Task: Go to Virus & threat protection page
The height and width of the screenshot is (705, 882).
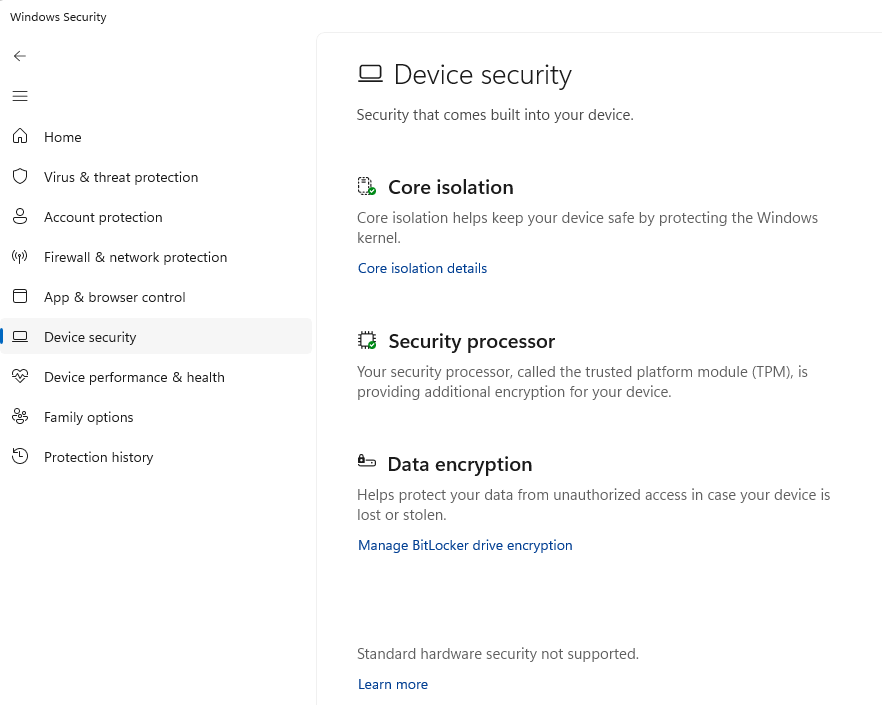Action: pos(121,177)
